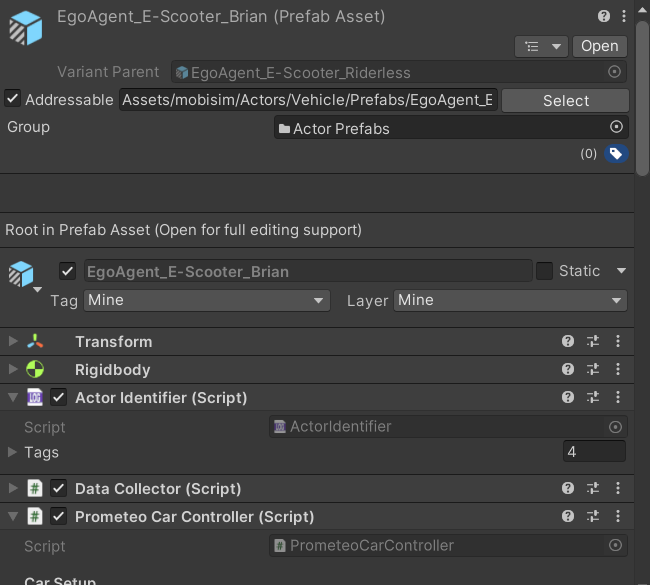Open the Data Collector kebab menu

coord(618,488)
